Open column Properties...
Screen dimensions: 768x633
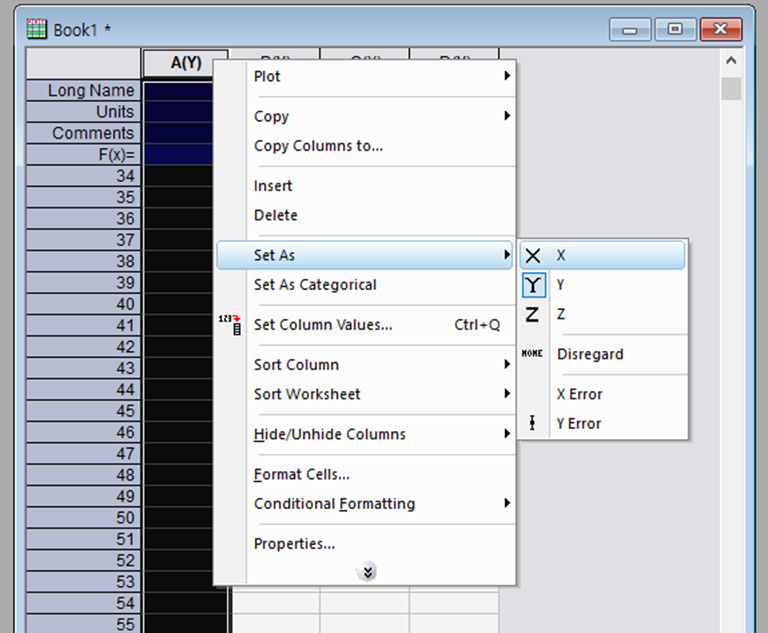[x=365, y=544]
